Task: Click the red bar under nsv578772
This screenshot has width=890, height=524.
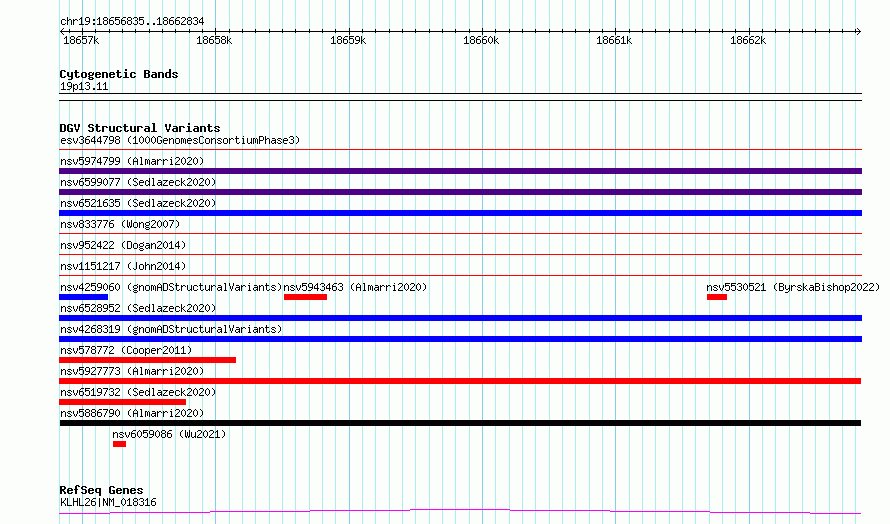Action: pyautogui.click(x=148, y=360)
